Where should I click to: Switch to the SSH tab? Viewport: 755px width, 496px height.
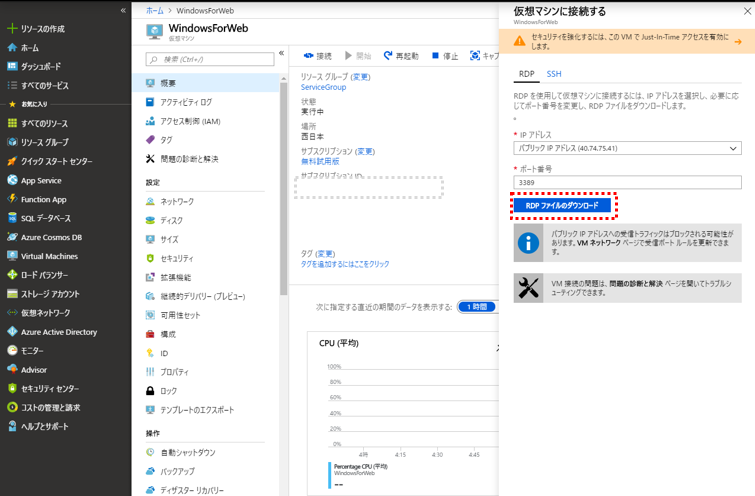click(x=554, y=74)
